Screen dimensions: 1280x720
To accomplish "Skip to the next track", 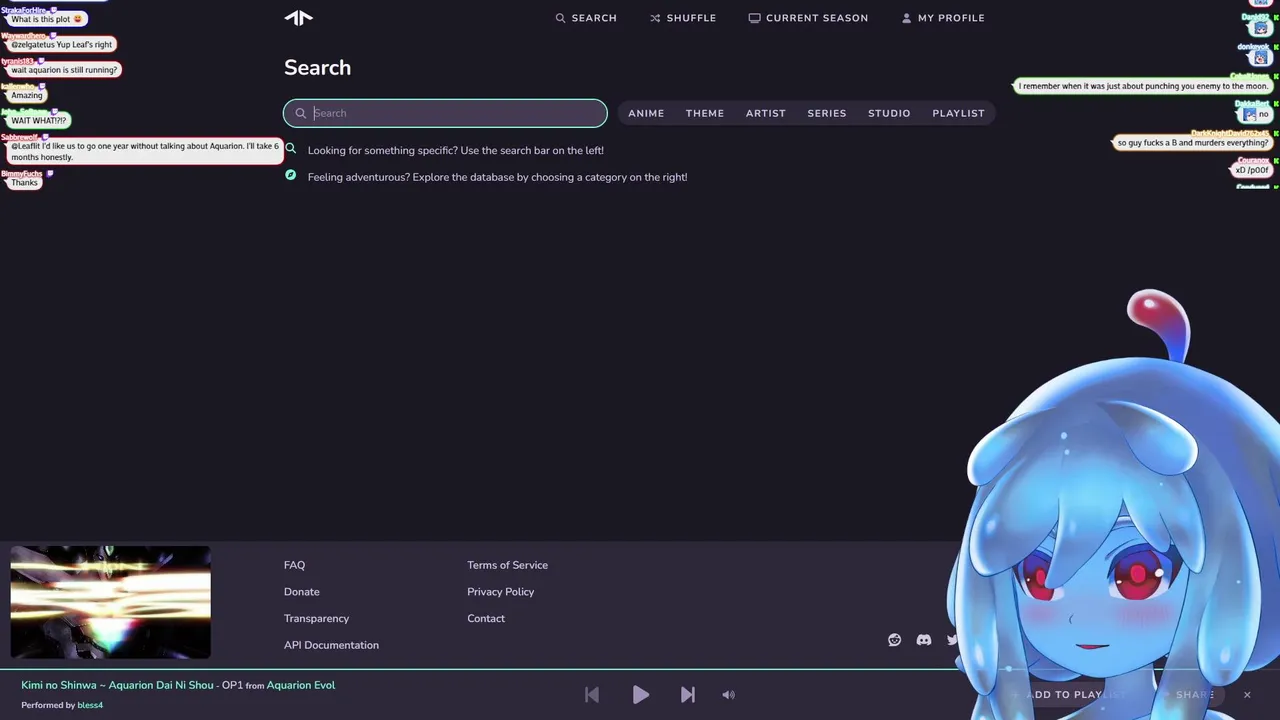I will [x=688, y=694].
